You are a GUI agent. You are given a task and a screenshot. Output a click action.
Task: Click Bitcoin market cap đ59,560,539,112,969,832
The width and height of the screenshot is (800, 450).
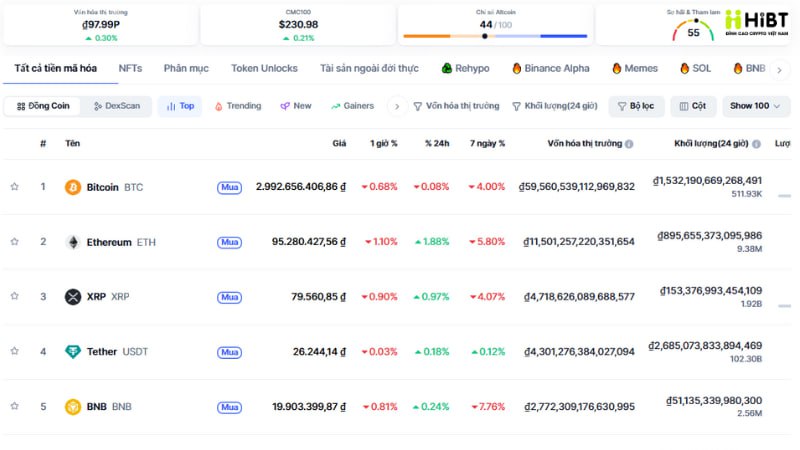[577, 187]
